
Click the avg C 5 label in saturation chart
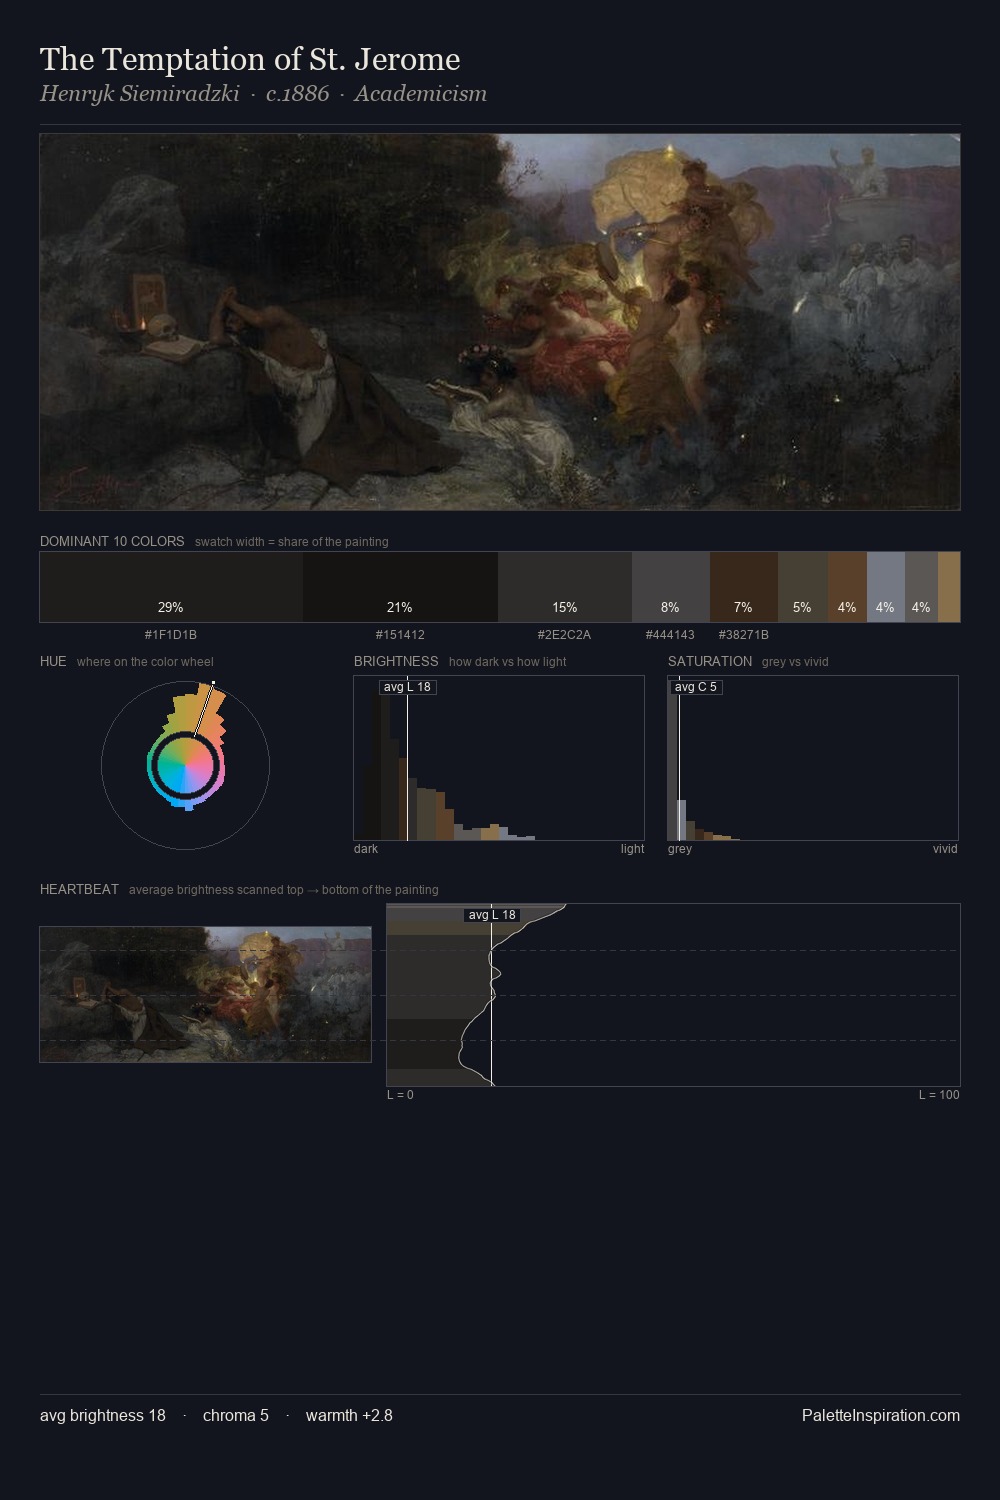pyautogui.click(x=696, y=687)
